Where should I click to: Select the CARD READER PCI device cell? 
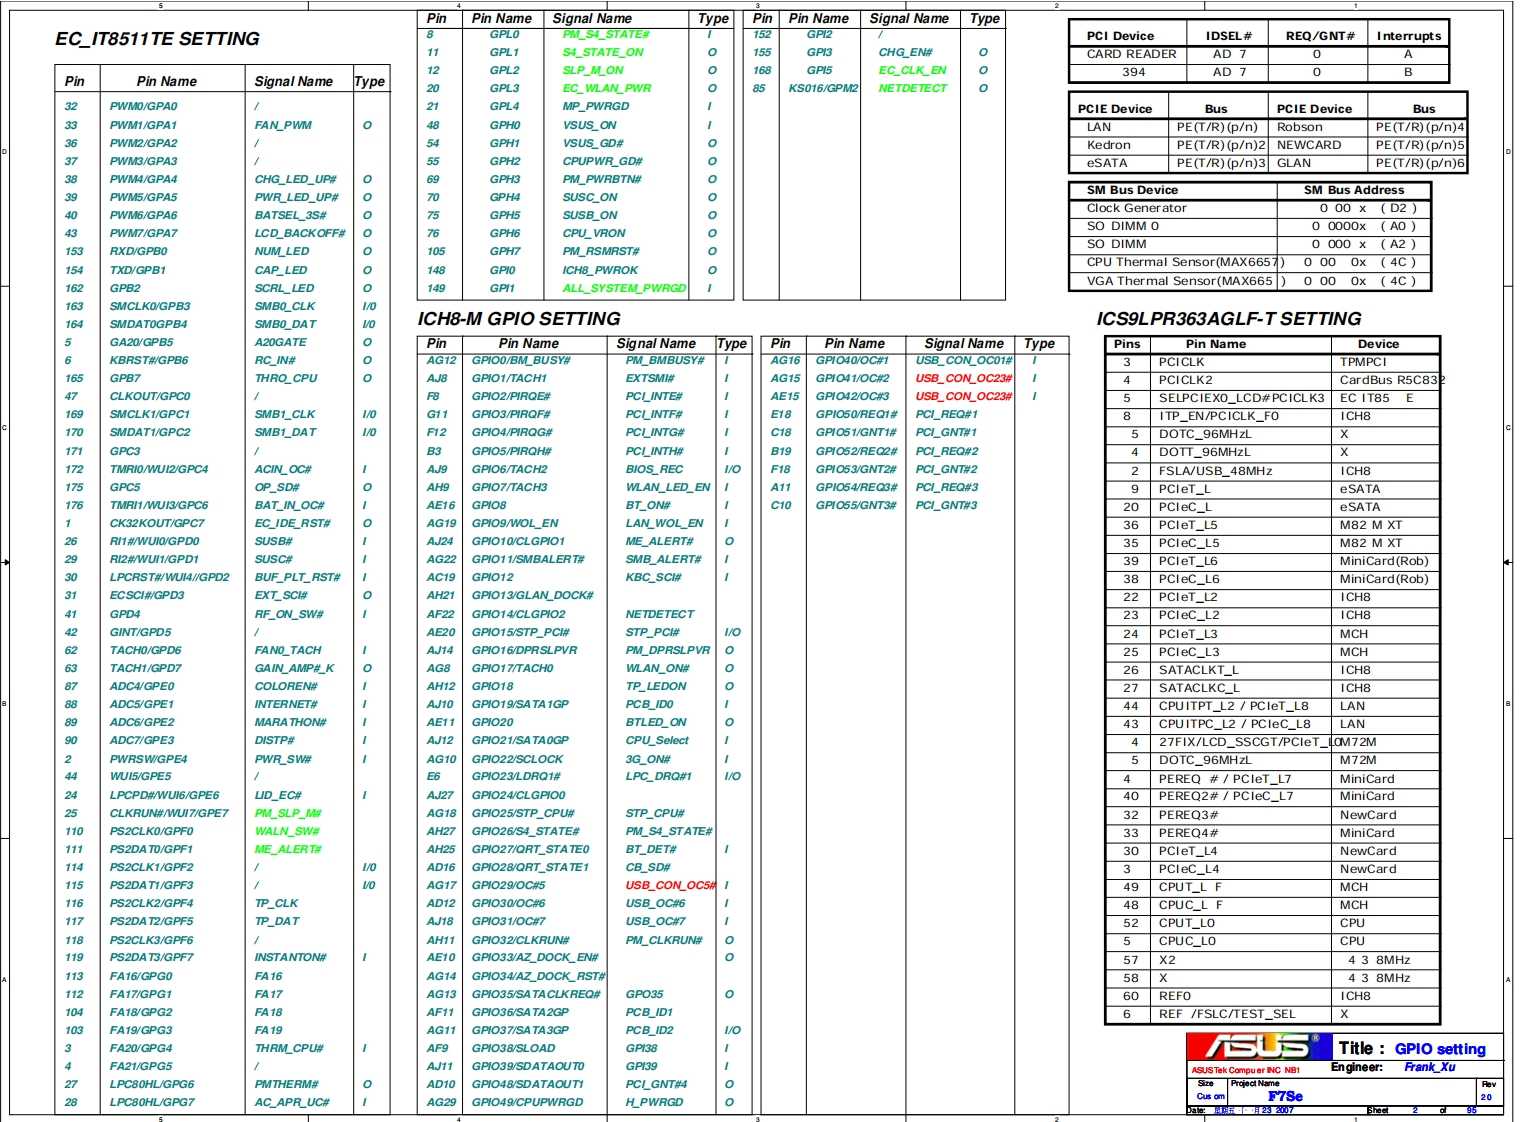pos(1131,54)
